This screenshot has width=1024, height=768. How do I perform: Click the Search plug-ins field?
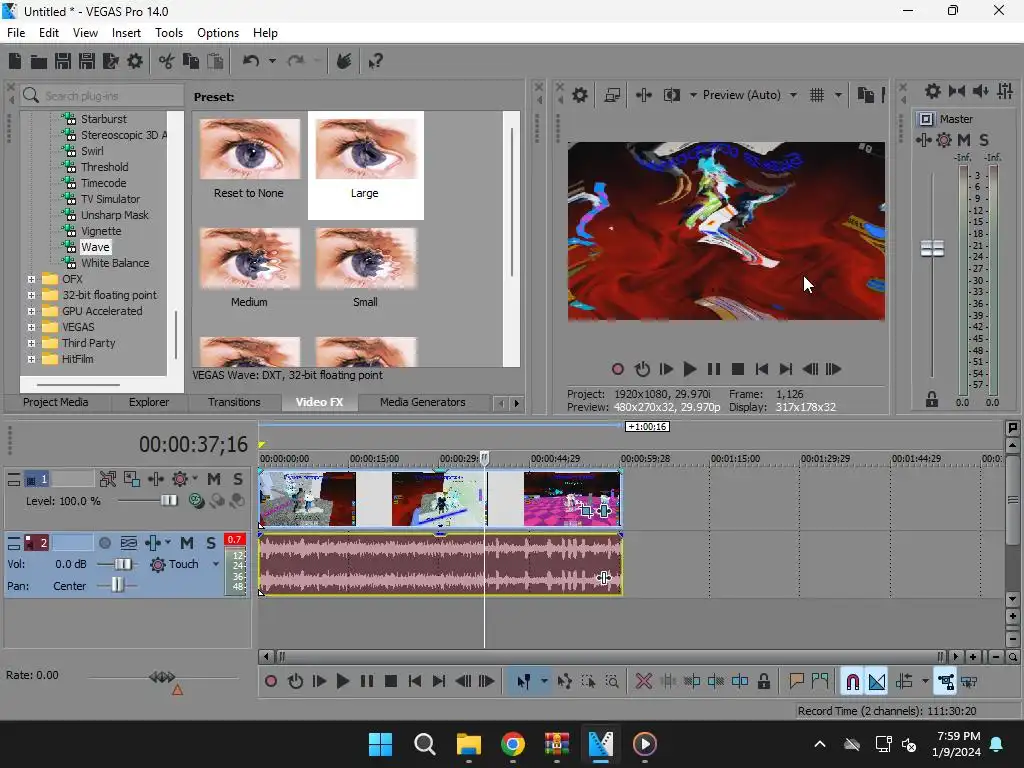click(x=102, y=96)
